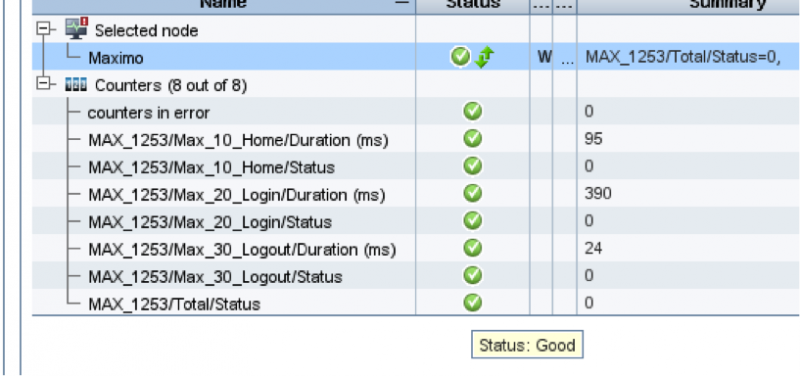Select MAX_1253/Max_30_Logout/Duration (ms) counter
This screenshot has height=376, width=800.
[x=242, y=250]
